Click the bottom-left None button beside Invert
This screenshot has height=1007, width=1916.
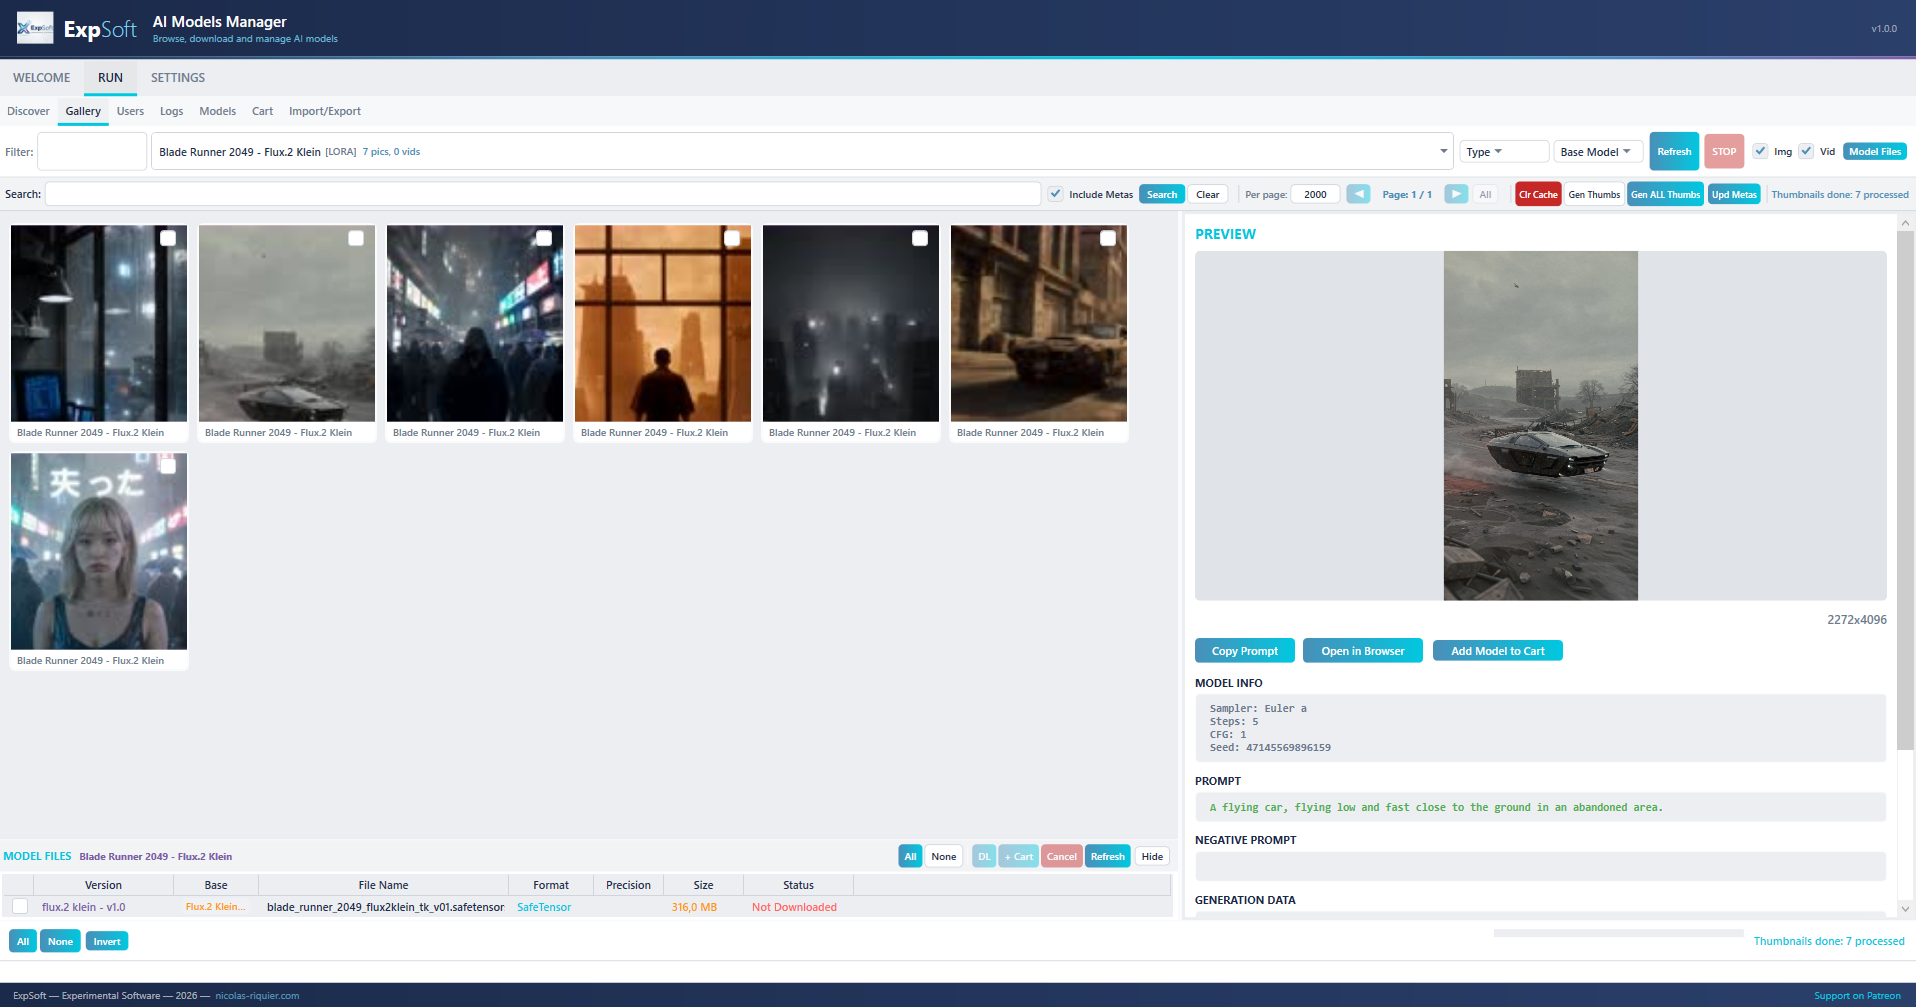(61, 941)
